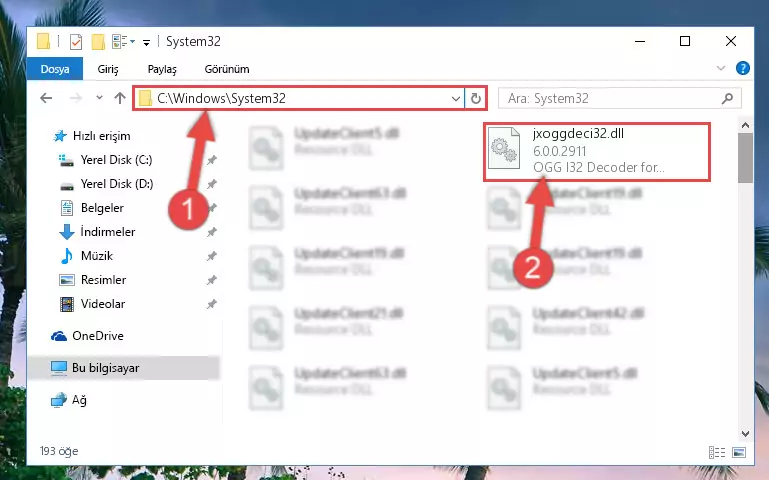The width and height of the screenshot is (769, 480).
Task: Select OneDrive in navigation pane
Action: (98, 336)
